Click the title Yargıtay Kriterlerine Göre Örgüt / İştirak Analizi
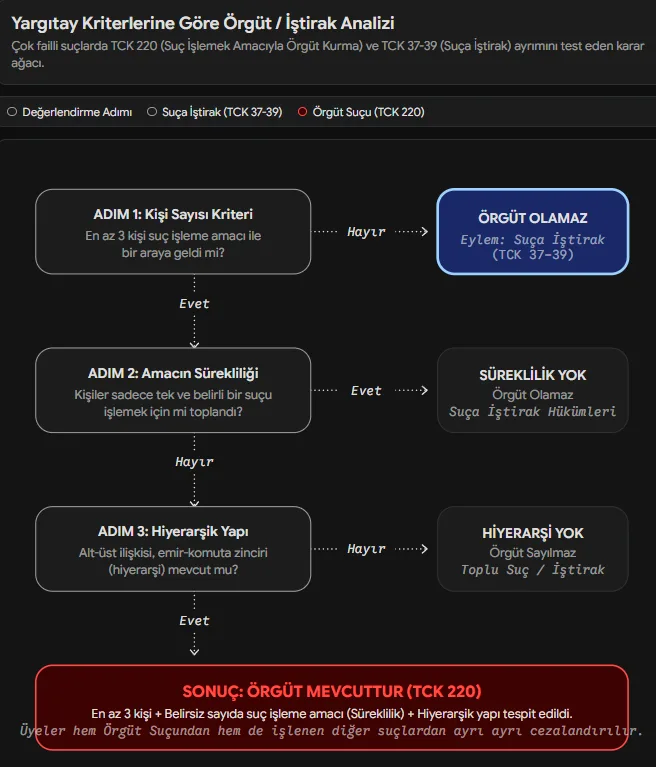This screenshot has height=767, width=656. 203,23
